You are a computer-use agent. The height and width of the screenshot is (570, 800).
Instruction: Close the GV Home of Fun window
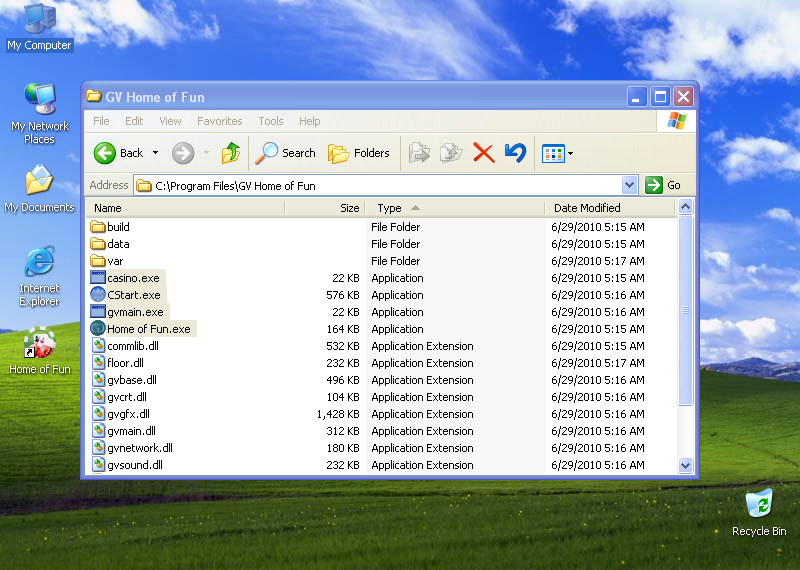coord(684,96)
